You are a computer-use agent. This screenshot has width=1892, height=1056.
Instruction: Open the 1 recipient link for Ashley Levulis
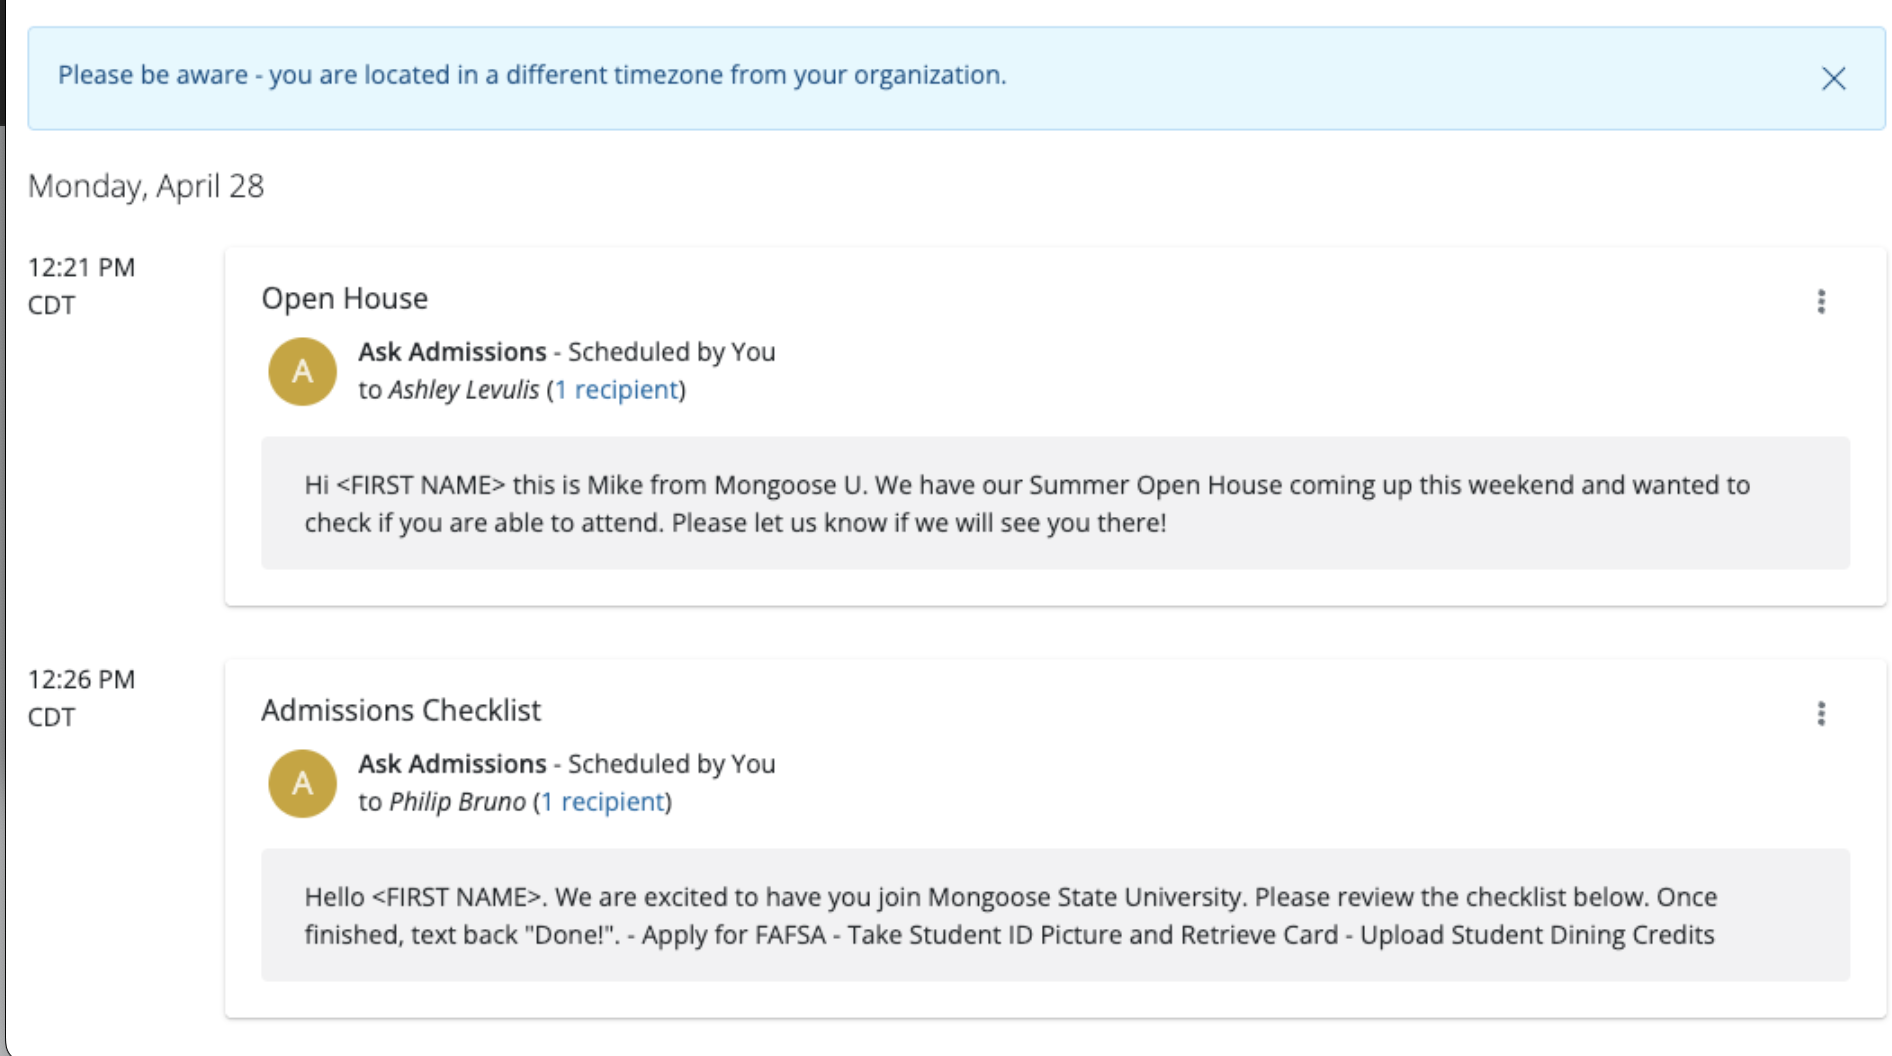point(616,390)
